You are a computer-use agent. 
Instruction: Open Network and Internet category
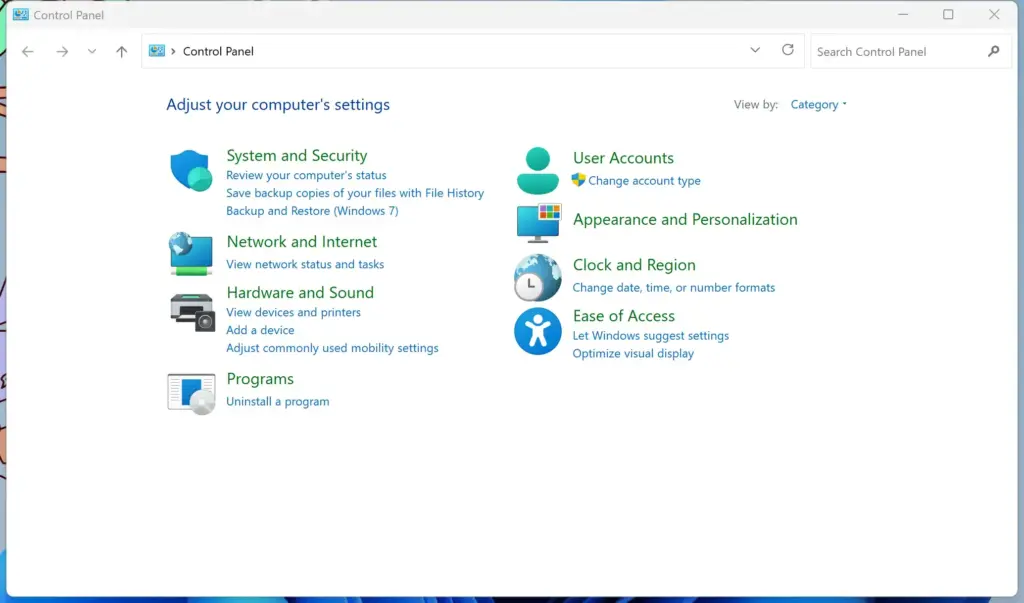[302, 242]
